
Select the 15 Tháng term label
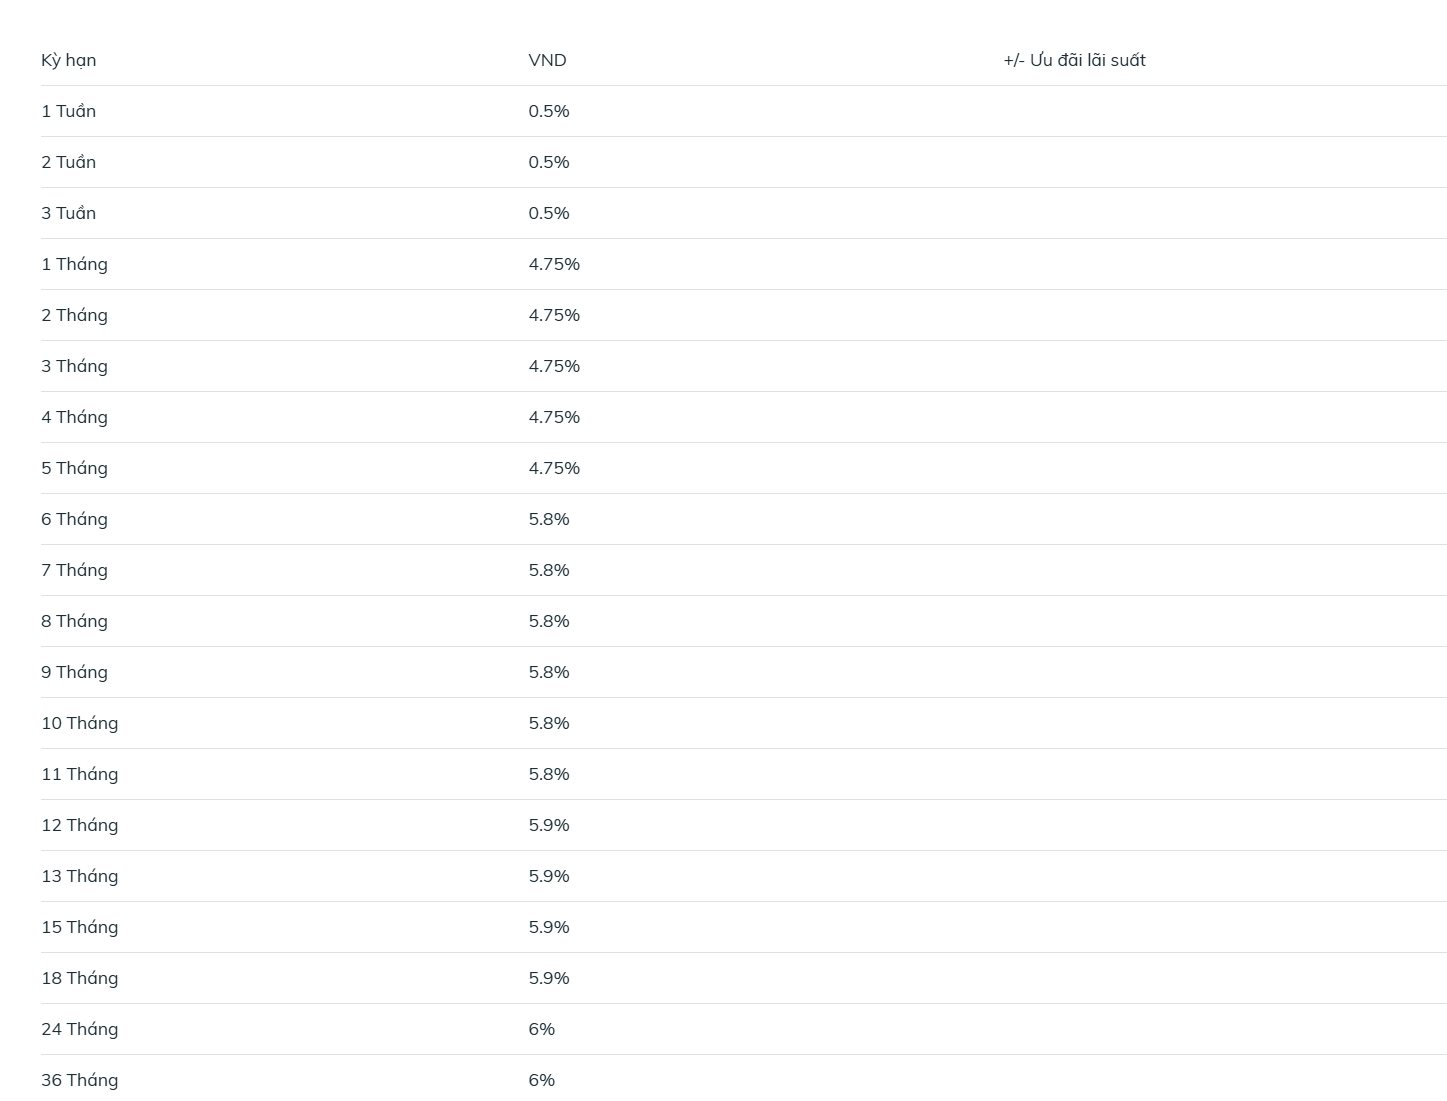[x=79, y=927]
